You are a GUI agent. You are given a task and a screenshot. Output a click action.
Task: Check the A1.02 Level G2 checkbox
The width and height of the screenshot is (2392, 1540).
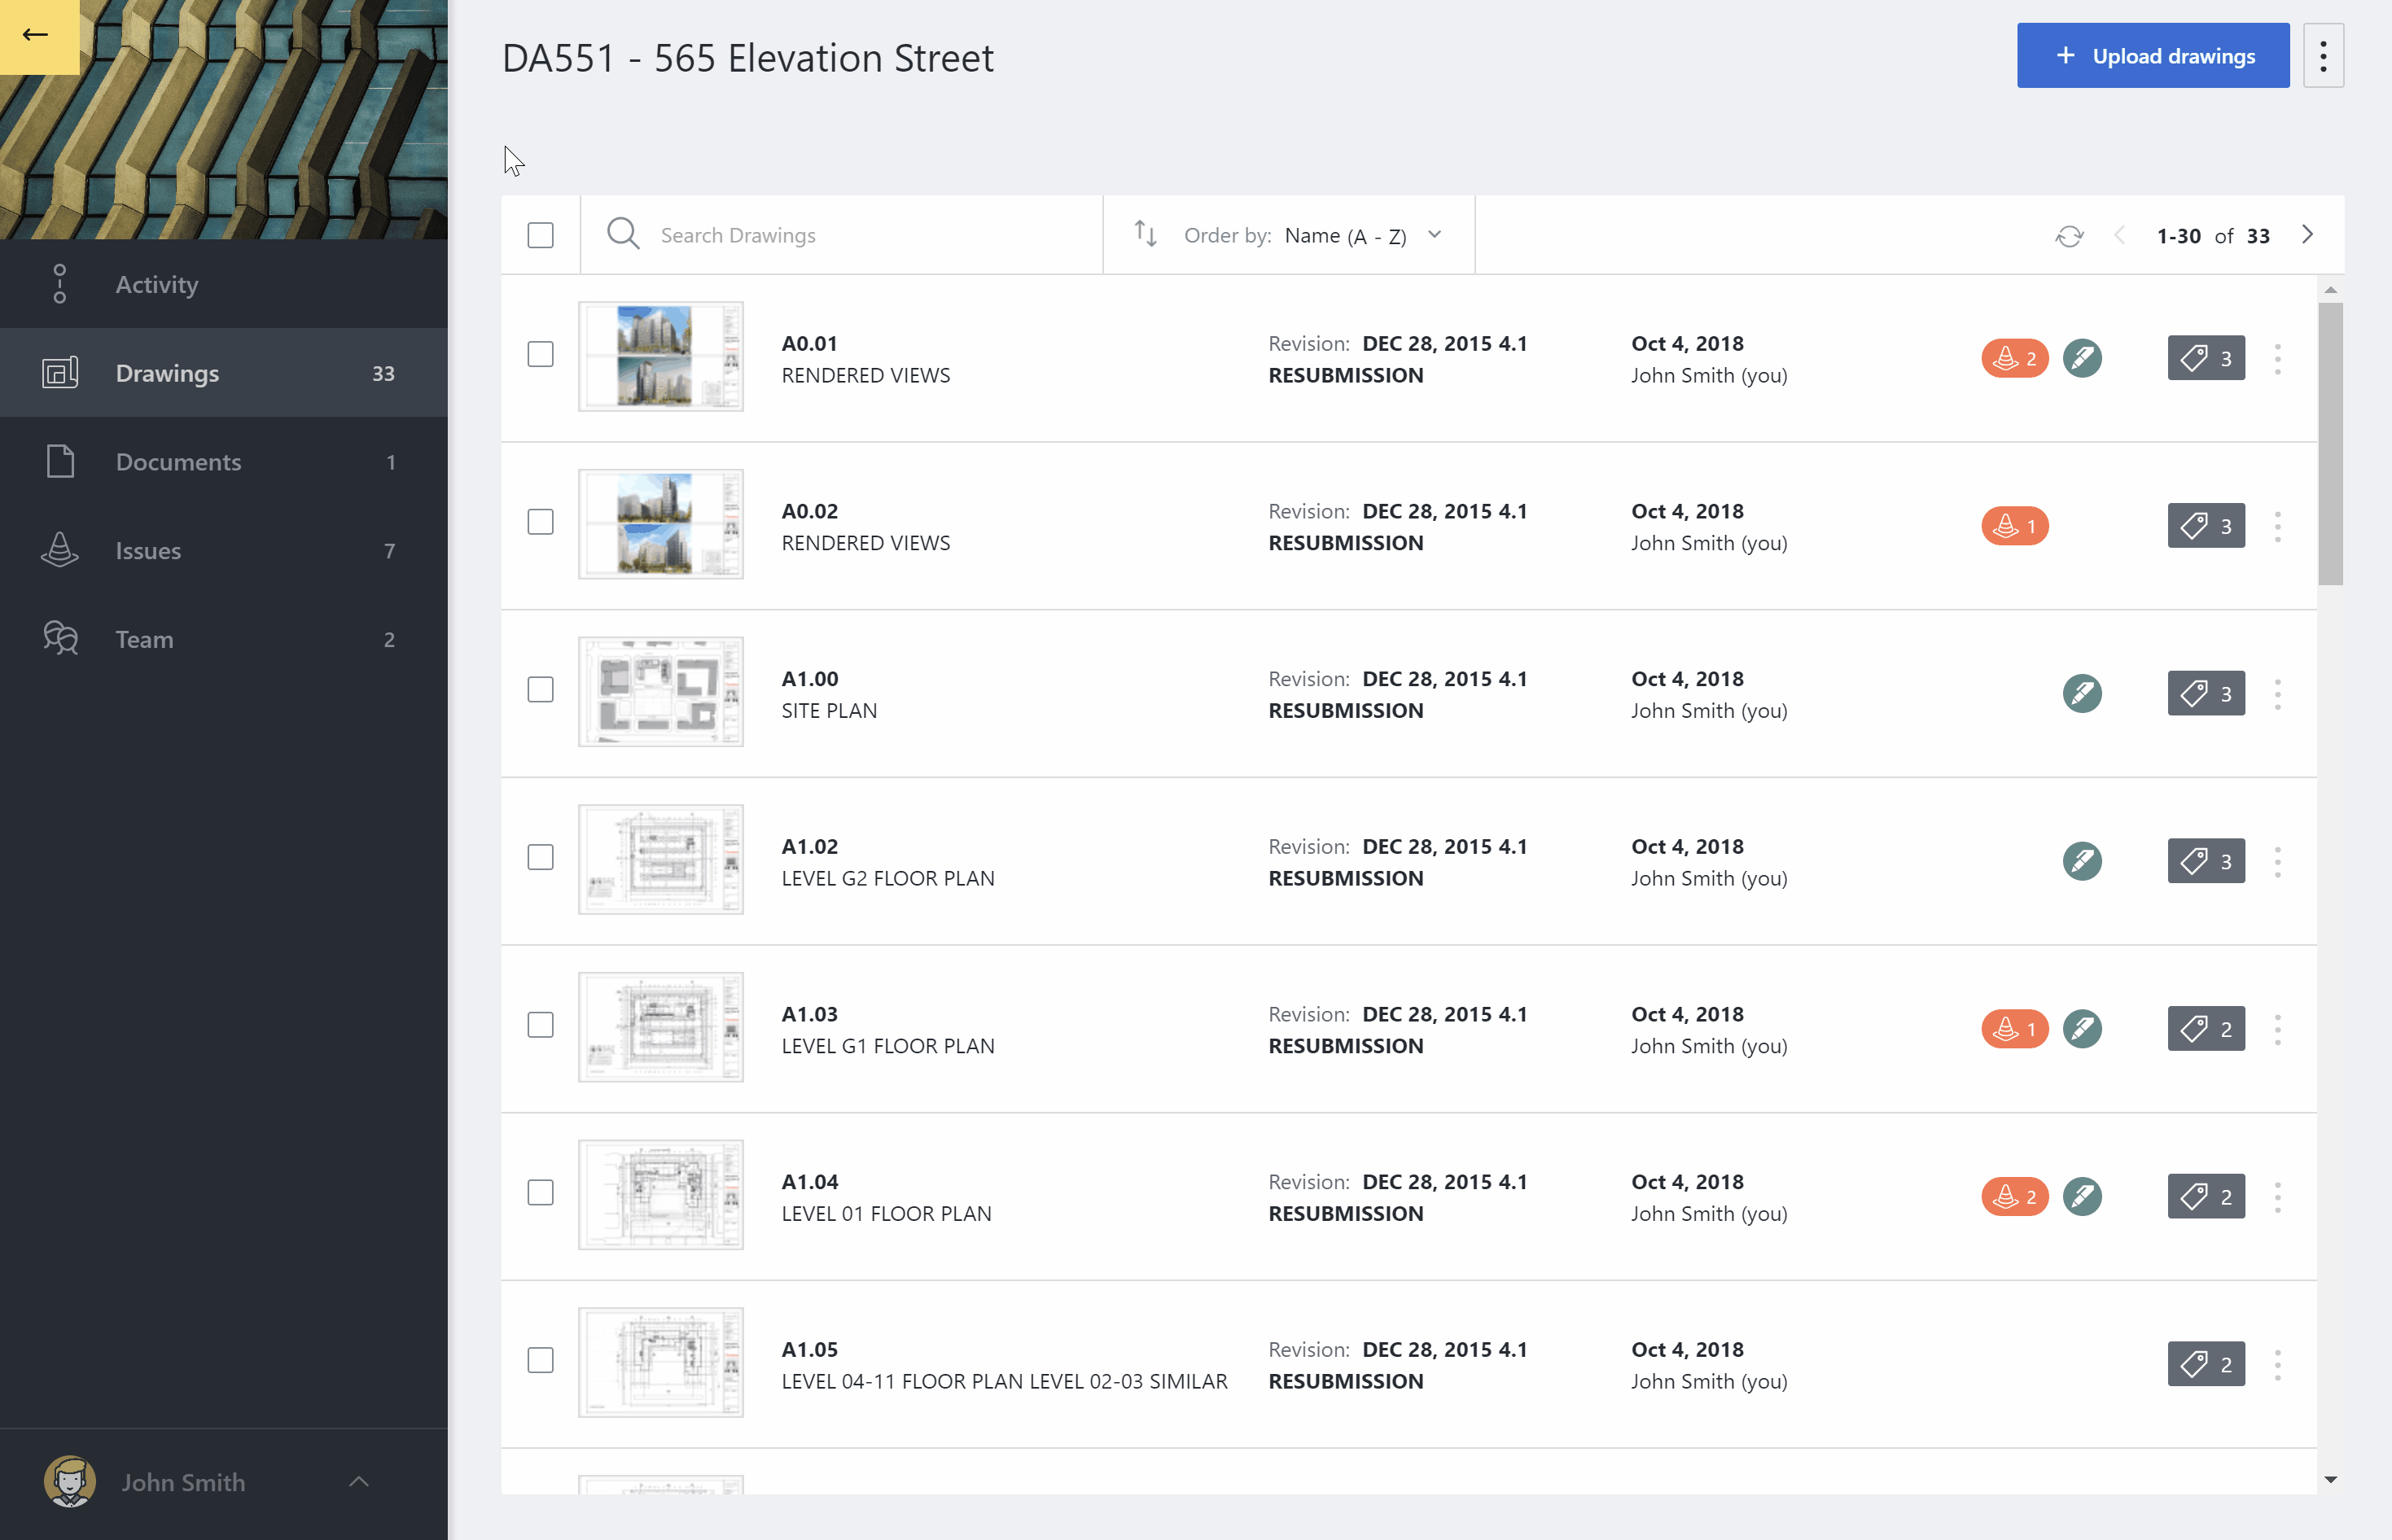[x=540, y=857]
